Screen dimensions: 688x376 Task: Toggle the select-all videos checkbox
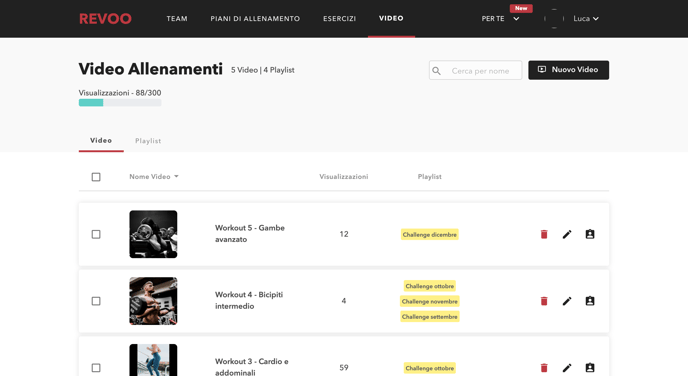coord(96,177)
